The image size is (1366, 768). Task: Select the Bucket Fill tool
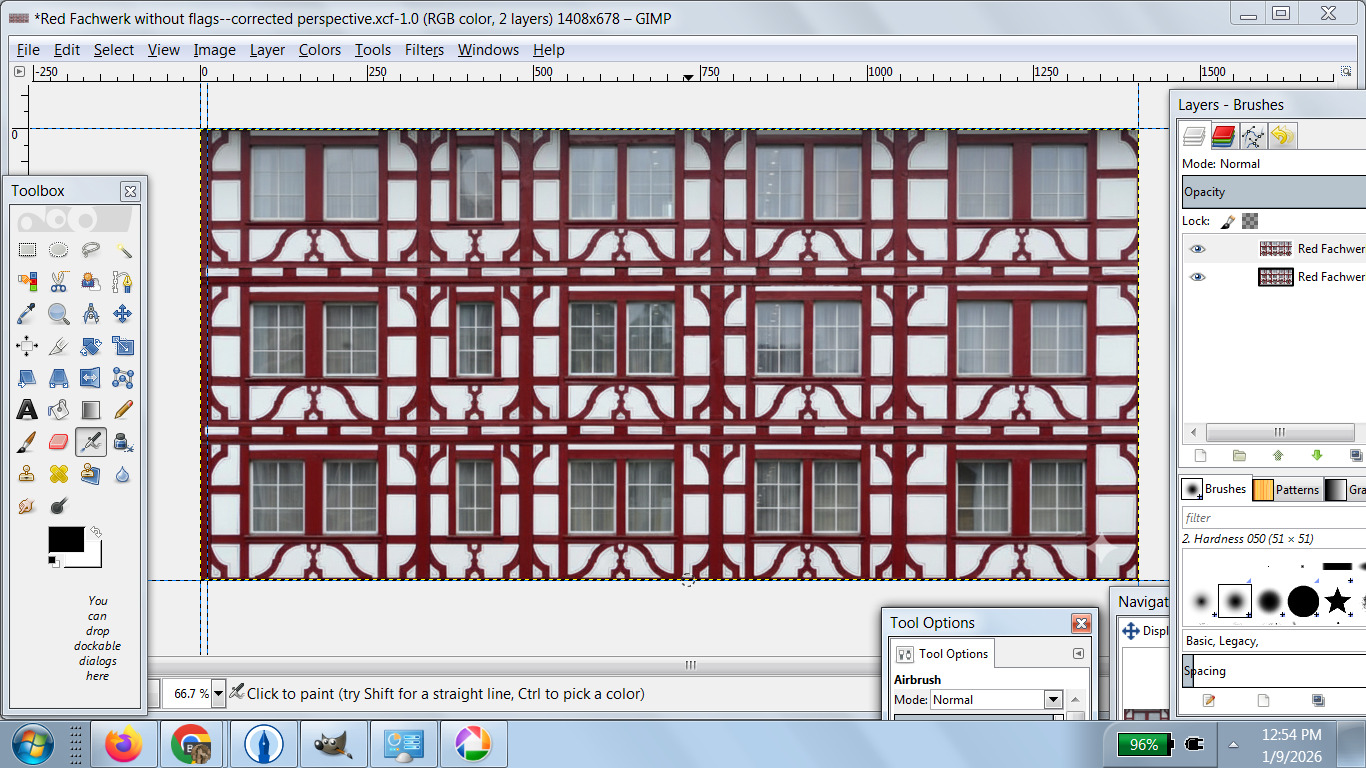pos(59,410)
